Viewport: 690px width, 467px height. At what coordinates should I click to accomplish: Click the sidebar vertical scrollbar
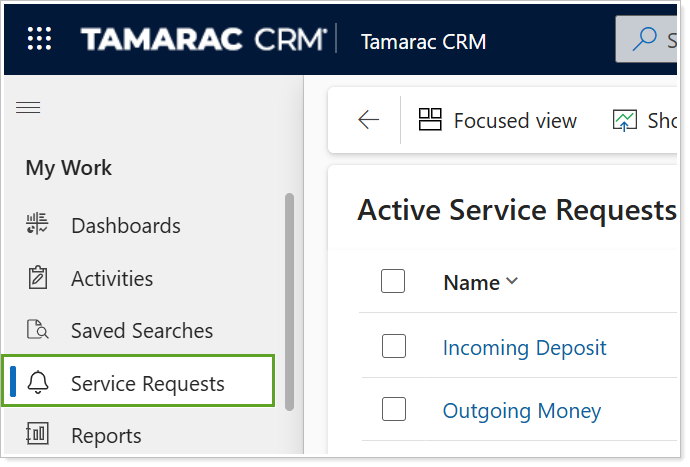(x=290, y=300)
